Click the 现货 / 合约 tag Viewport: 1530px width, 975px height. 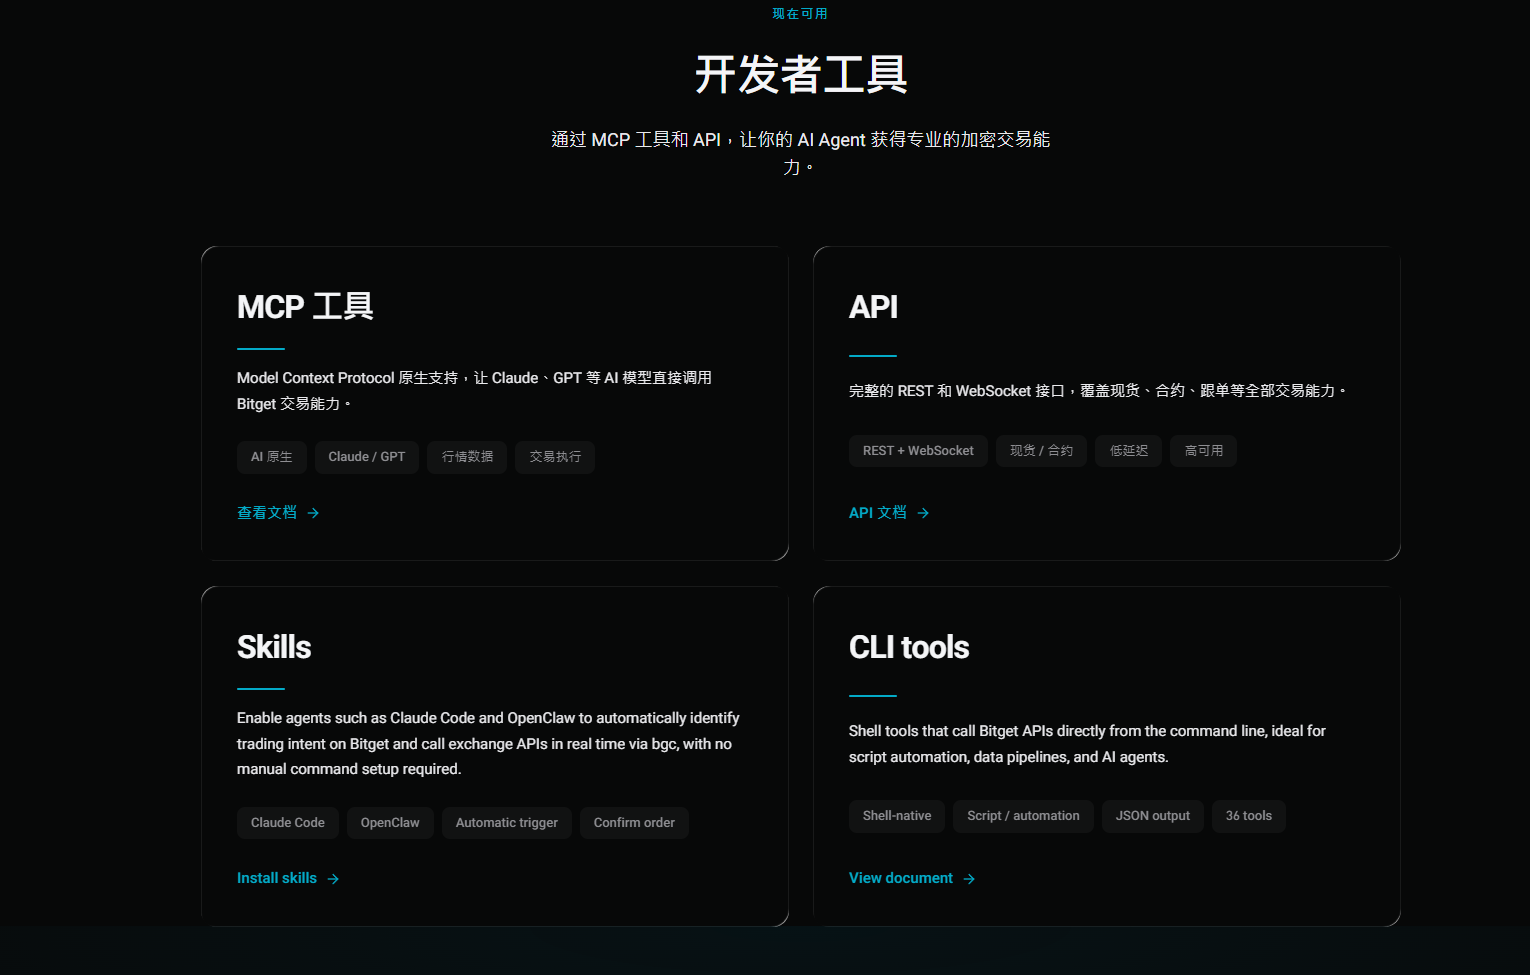[x=1041, y=451]
